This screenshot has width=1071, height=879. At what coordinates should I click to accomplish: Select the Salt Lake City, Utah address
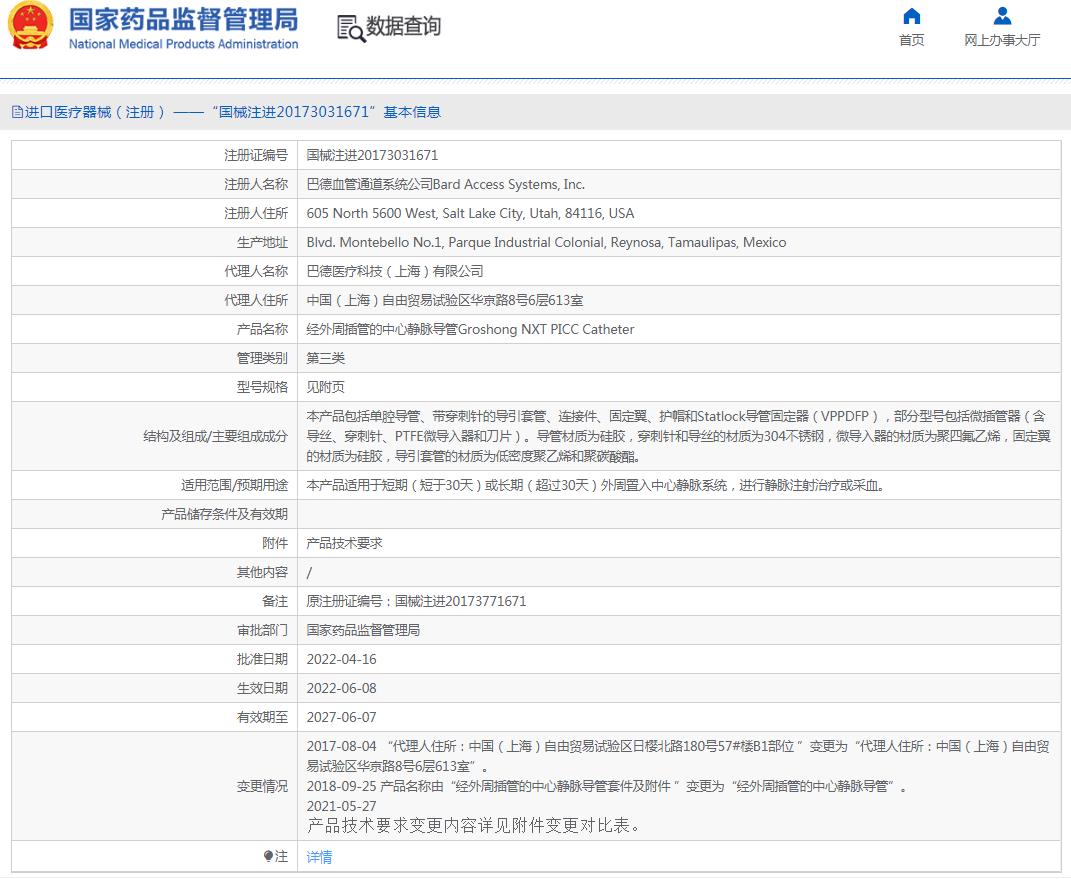[470, 213]
